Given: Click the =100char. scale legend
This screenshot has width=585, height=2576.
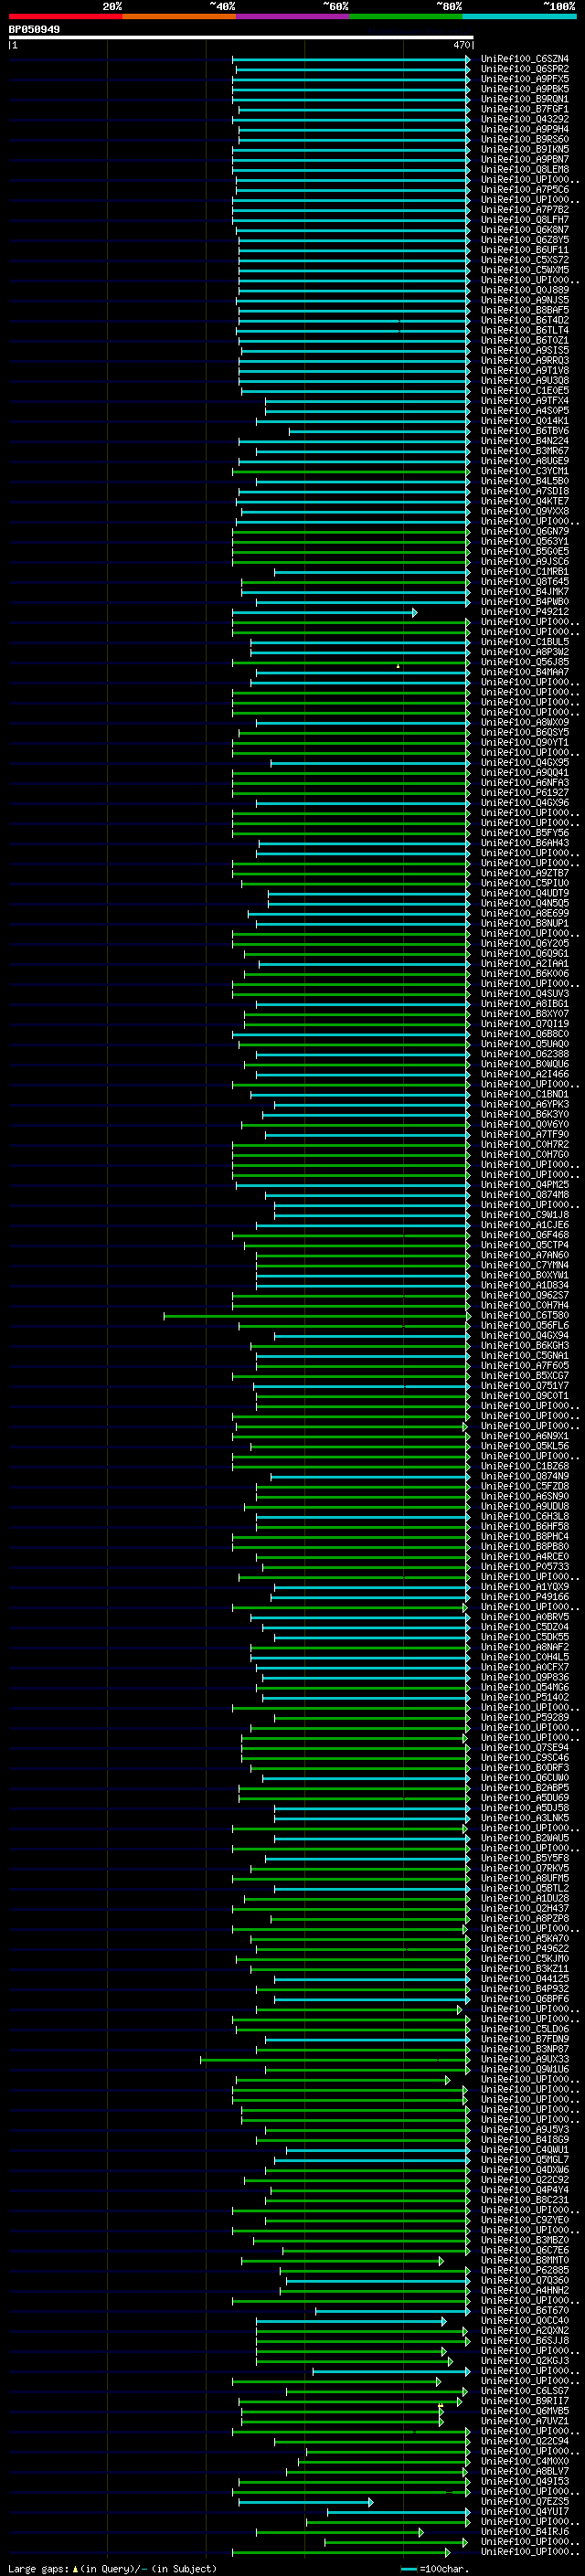Looking at the screenshot, I should 434,2568.
